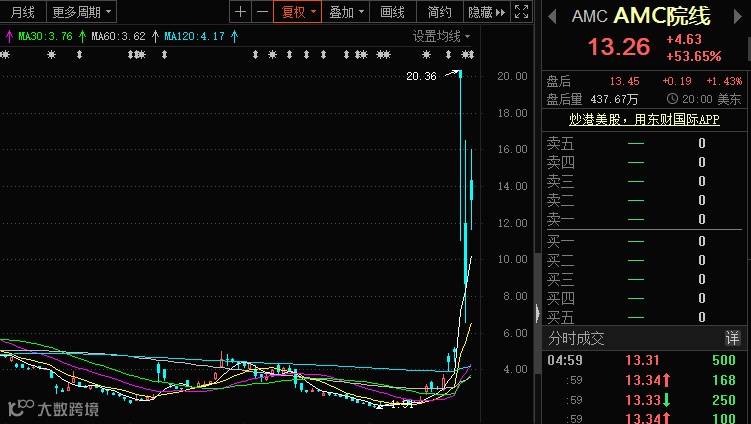The height and width of the screenshot is (424, 751).
Task: Toggle fullscreen chart view icon
Action: (521, 12)
